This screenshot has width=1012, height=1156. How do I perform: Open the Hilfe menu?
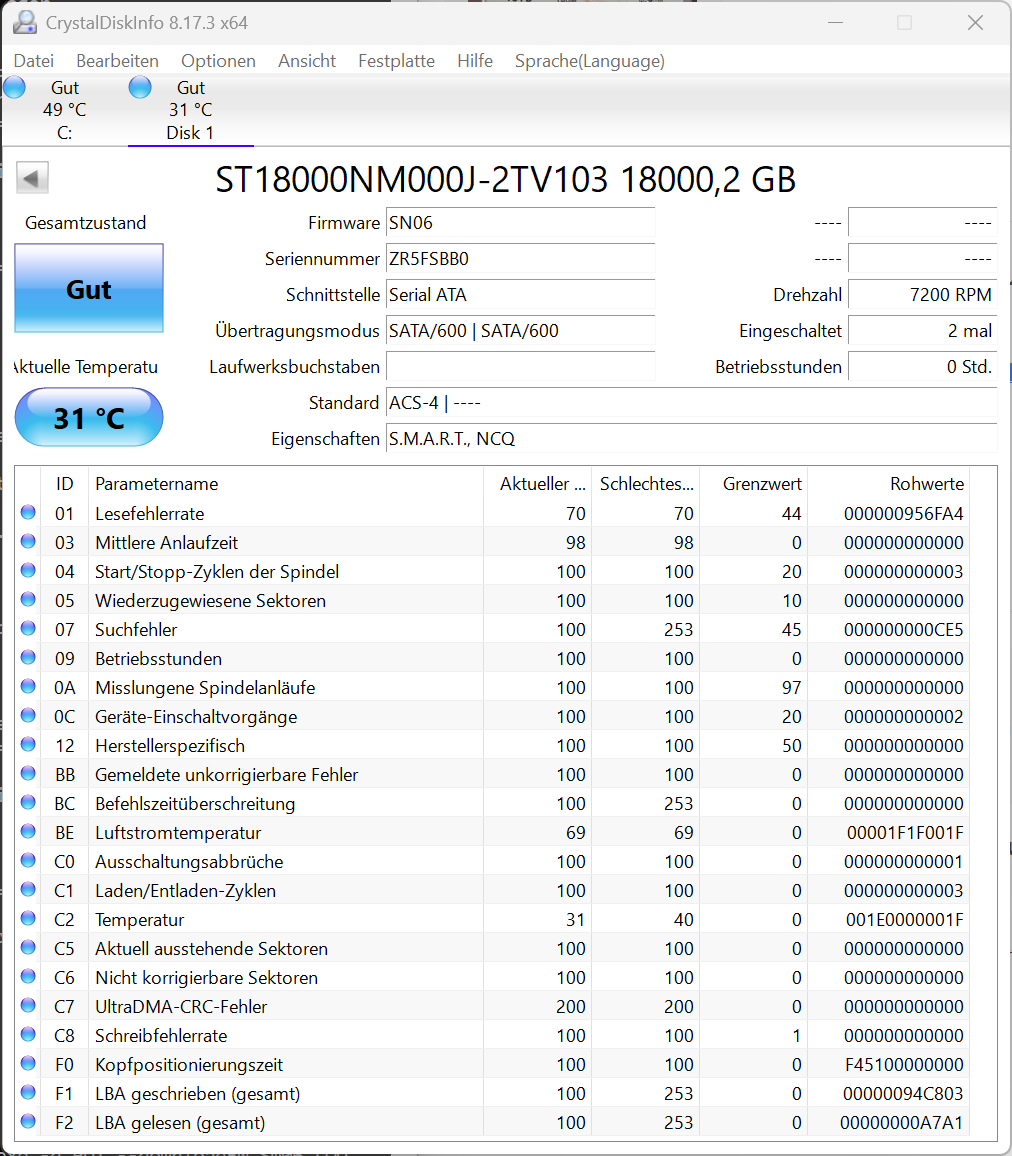click(x=475, y=60)
